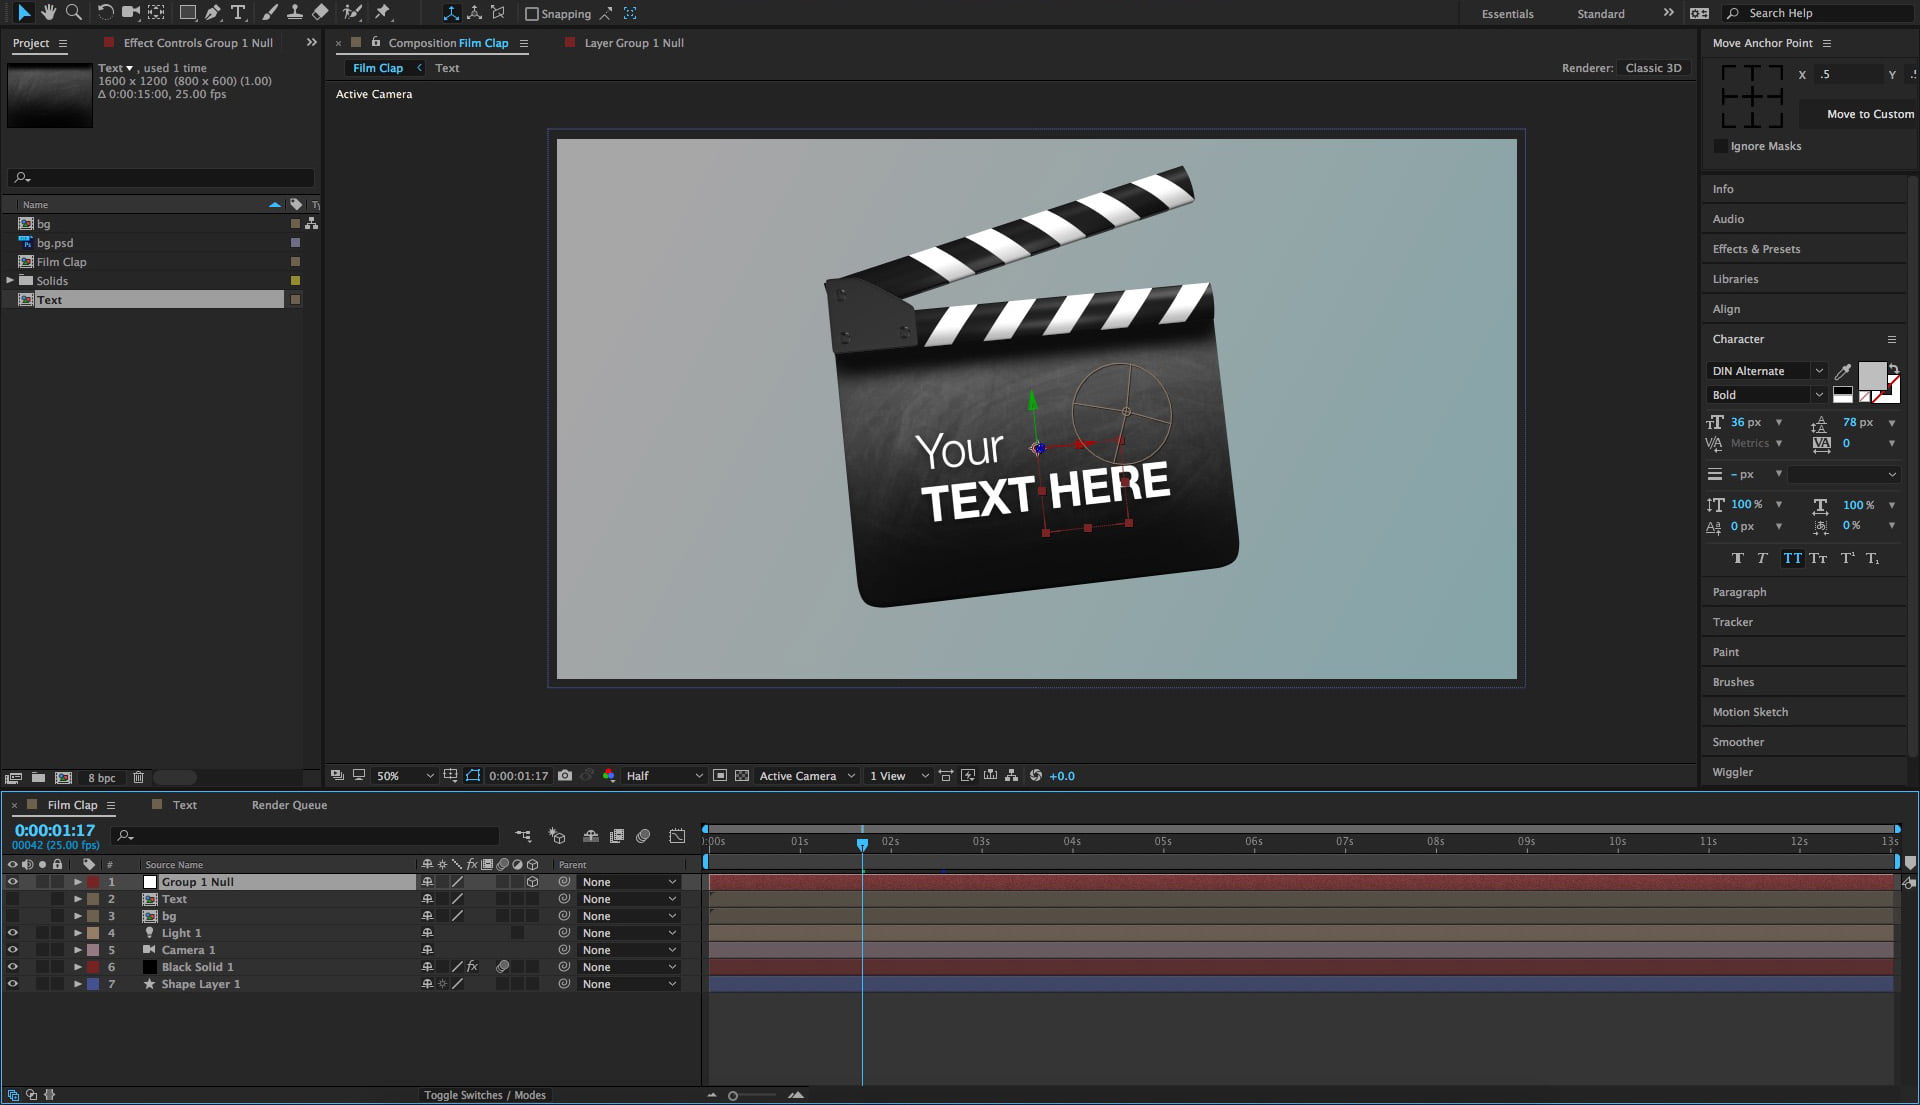Open DIN Alternate font family dropdown
This screenshot has width=1920, height=1105.
pyautogui.click(x=1767, y=371)
